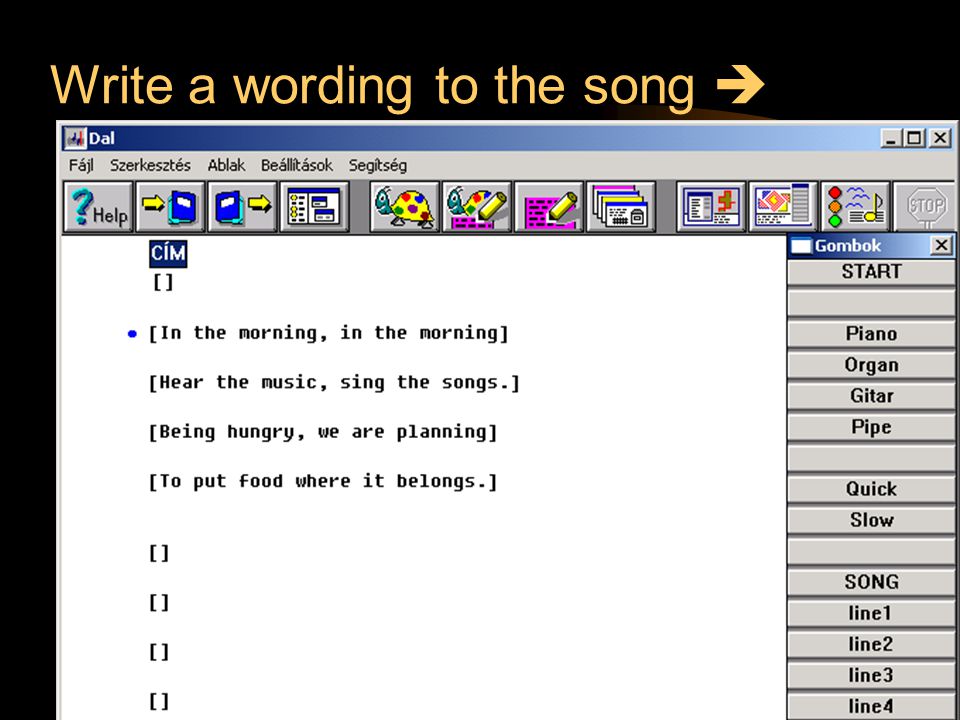Click the load-into-book arrow icon
This screenshot has height=720, width=960.
pyautogui.click(x=170, y=207)
